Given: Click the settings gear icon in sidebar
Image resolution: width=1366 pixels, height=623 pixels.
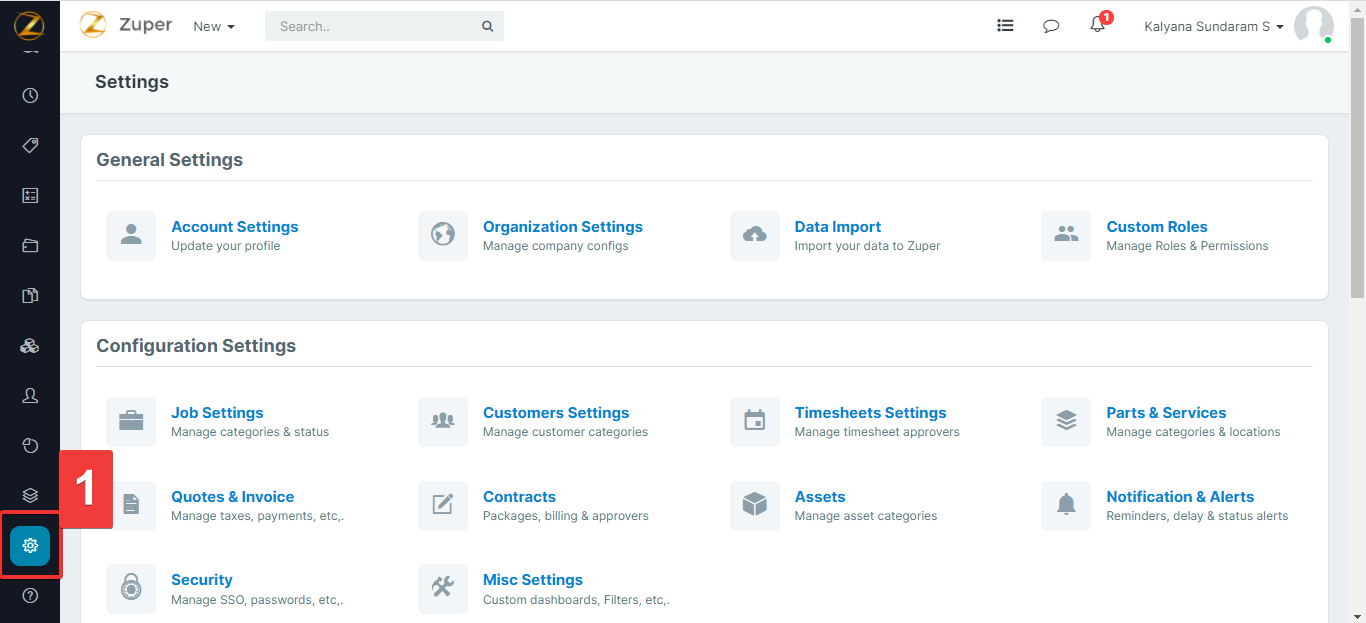Looking at the screenshot, I should [x=30, y=546].
